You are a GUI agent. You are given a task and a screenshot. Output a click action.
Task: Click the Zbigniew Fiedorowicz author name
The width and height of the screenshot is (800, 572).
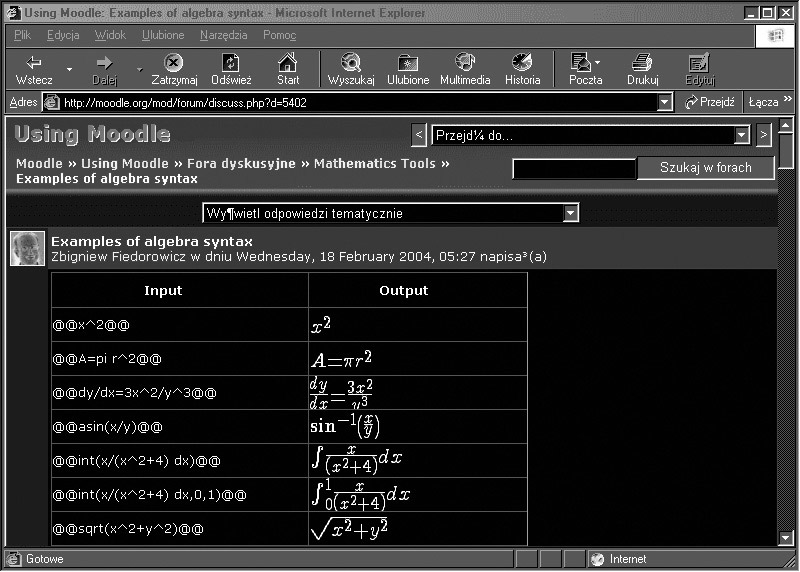118,256
